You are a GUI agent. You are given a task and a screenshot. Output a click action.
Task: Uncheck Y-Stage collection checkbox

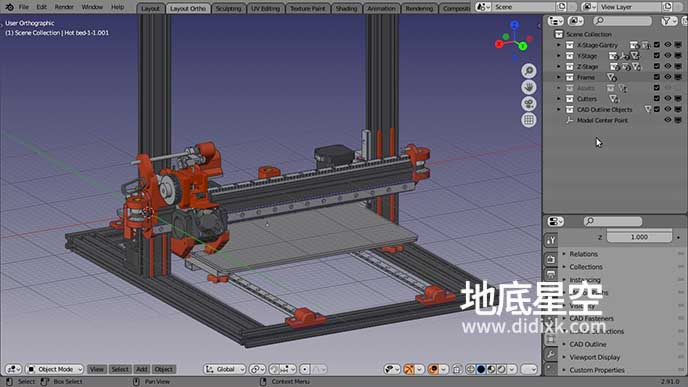657,56
